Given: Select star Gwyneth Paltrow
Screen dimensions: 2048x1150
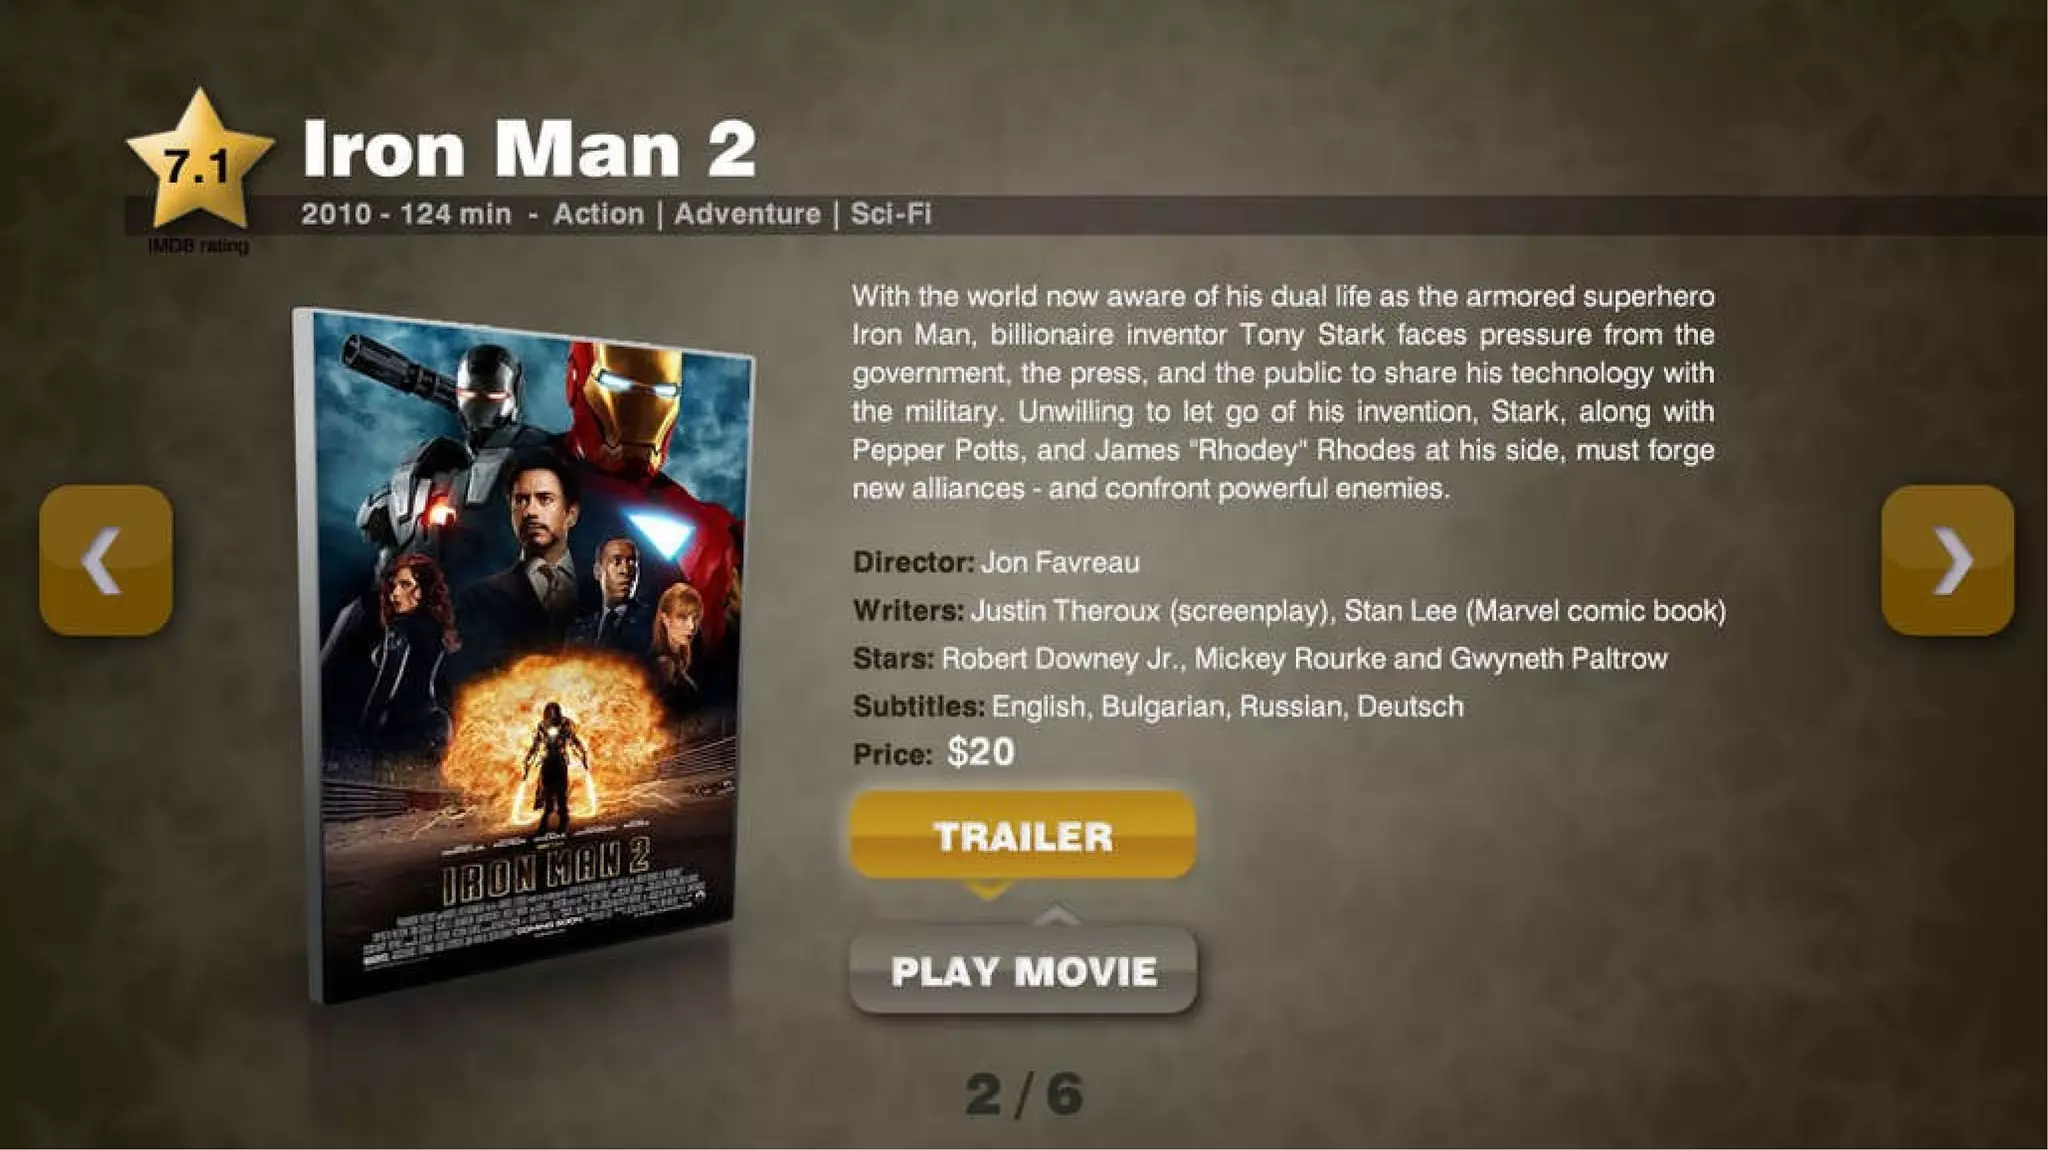Looking at the screenshot, I should click(1558, 658).
